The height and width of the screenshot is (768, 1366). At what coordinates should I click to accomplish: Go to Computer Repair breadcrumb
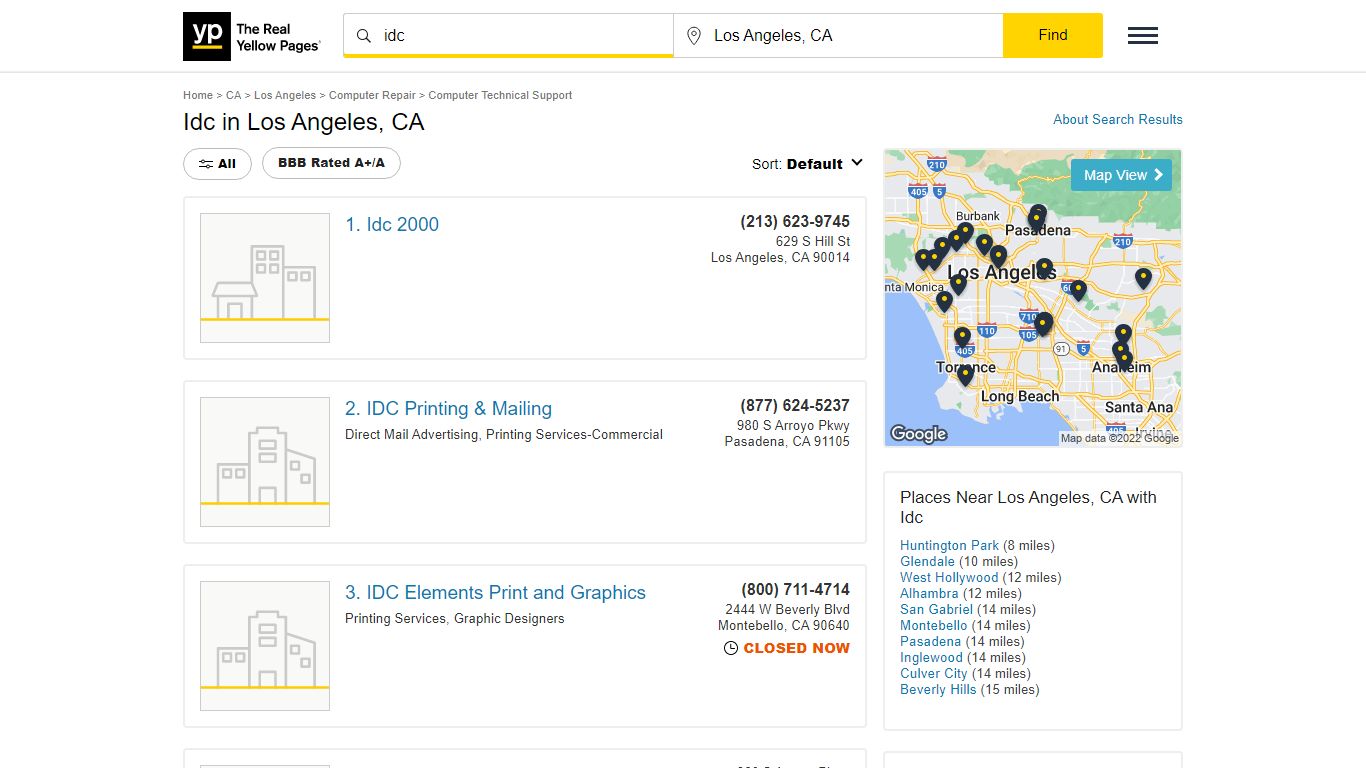(372, 95)
